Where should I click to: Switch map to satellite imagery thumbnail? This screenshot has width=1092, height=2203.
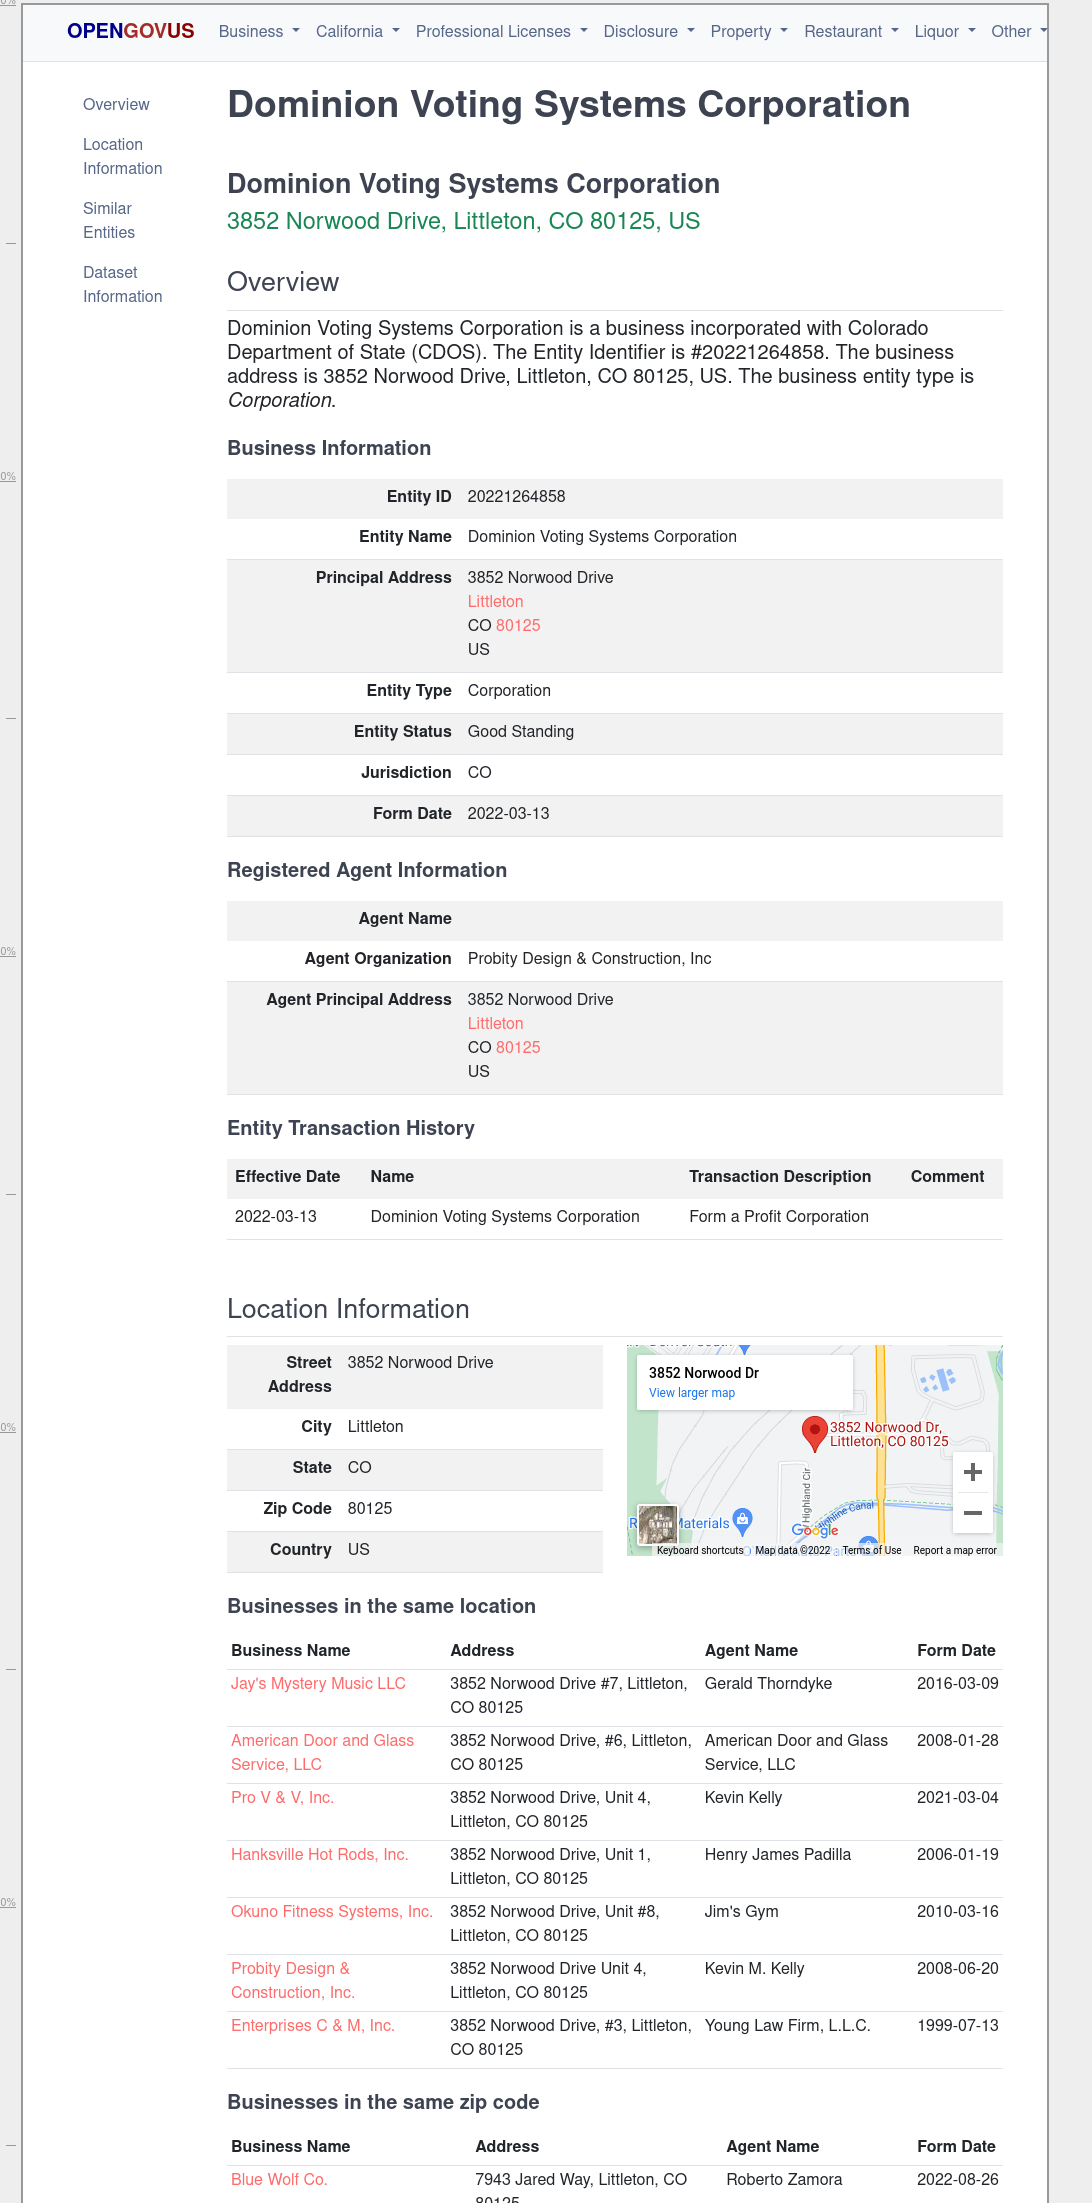[658, 1526]
